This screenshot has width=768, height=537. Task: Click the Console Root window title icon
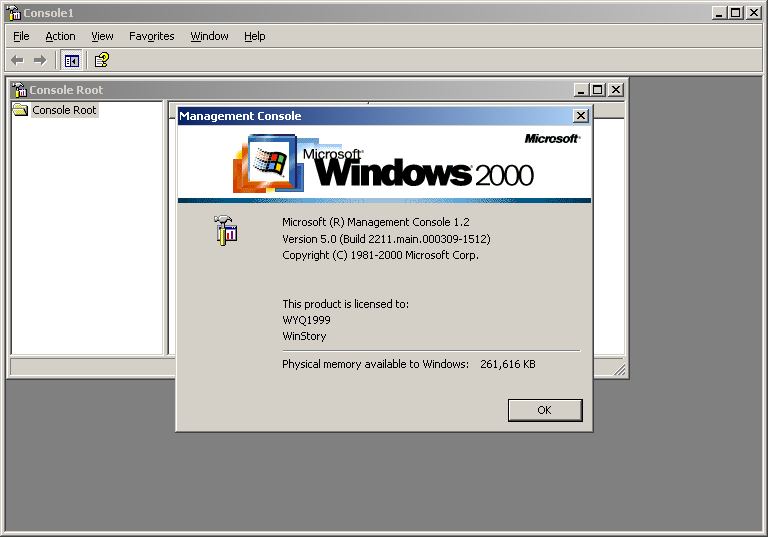coord(20,90)
